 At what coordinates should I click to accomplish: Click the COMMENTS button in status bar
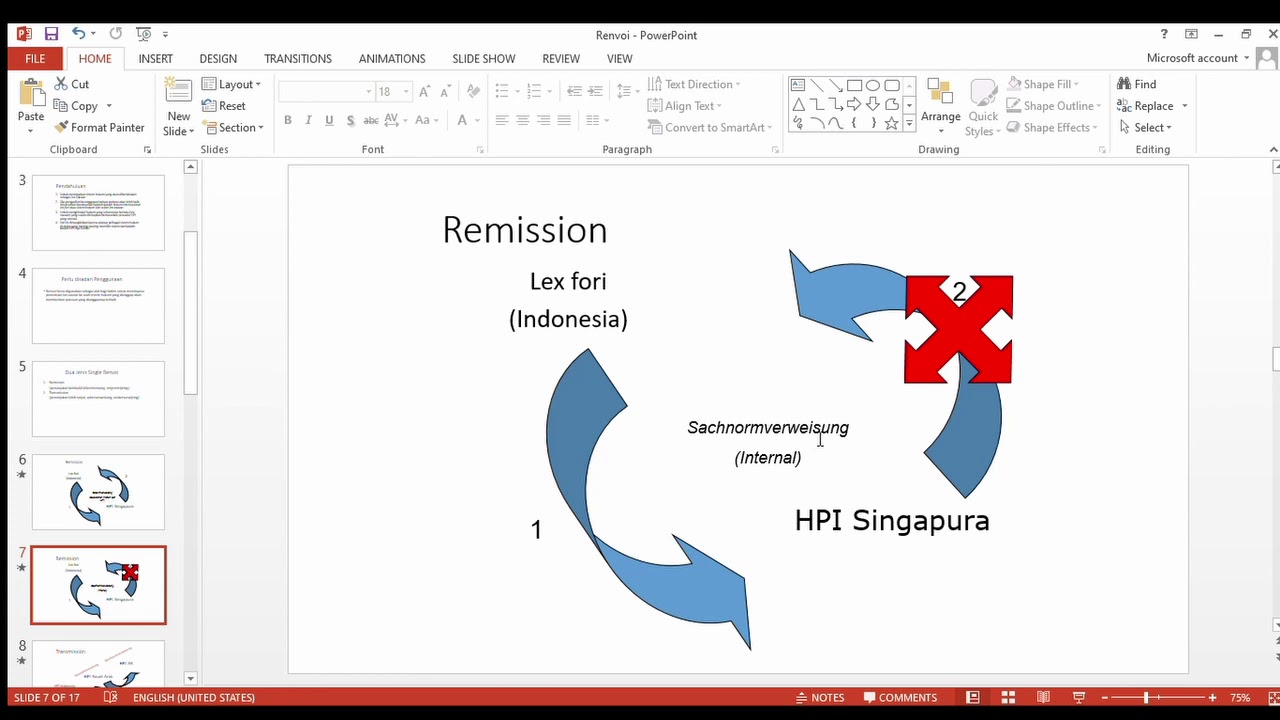point(901,697)
